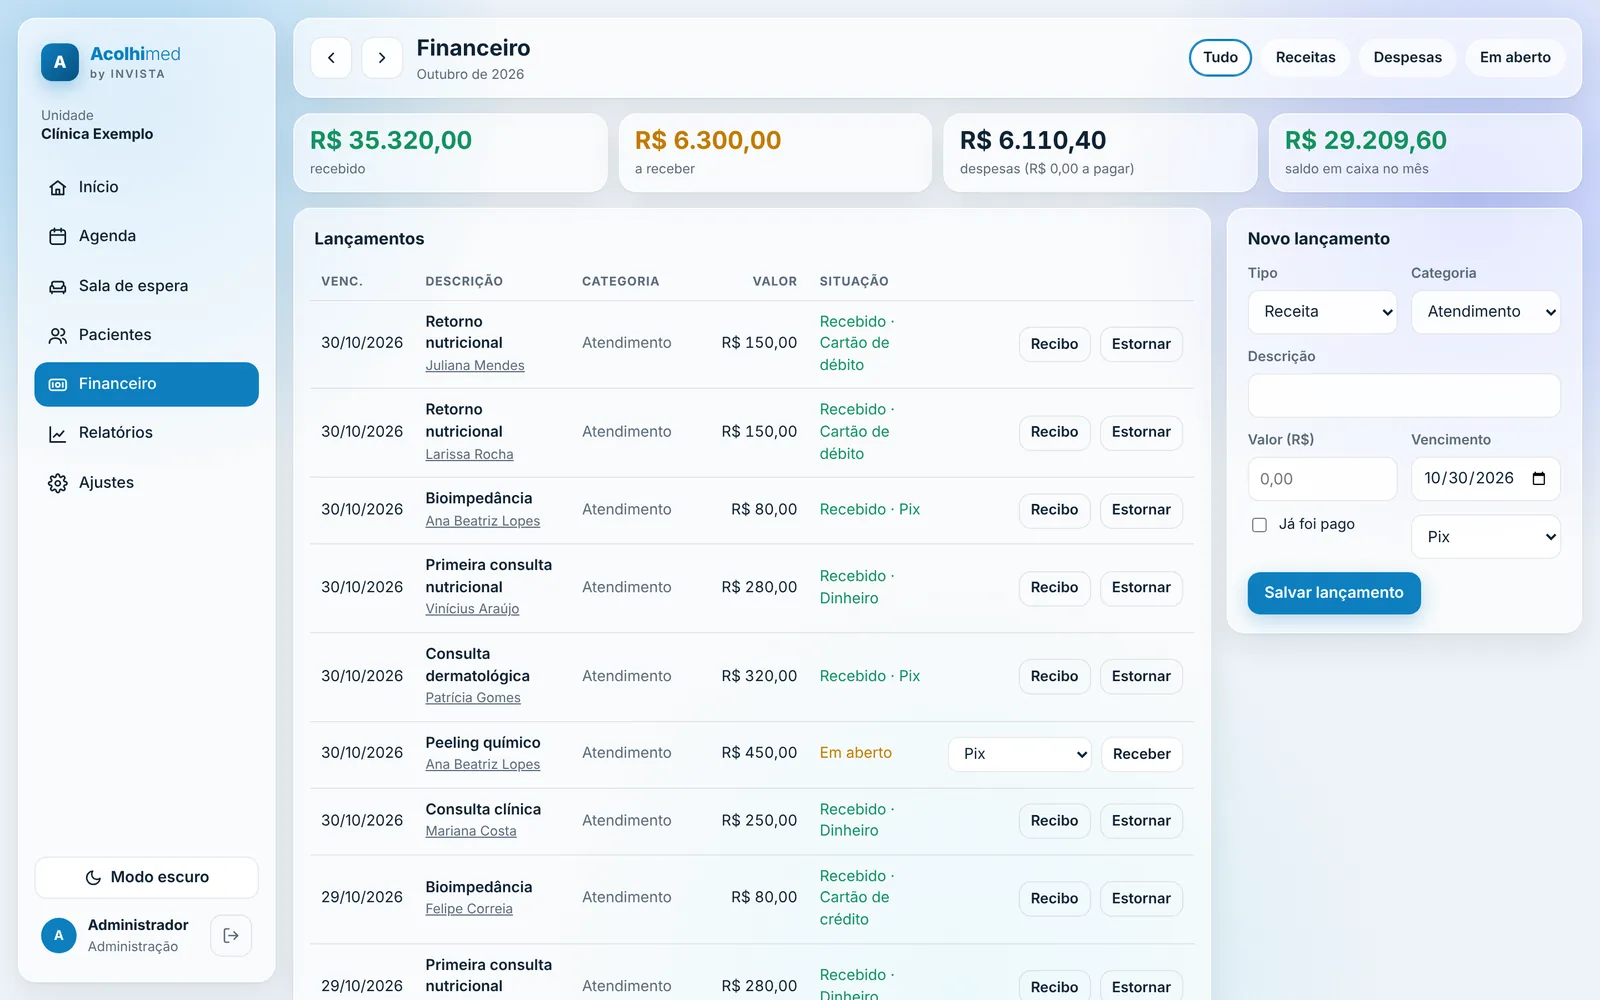
Task: Open payment dropdown in Peeling químico row
Action: [x=1019, y=754]
